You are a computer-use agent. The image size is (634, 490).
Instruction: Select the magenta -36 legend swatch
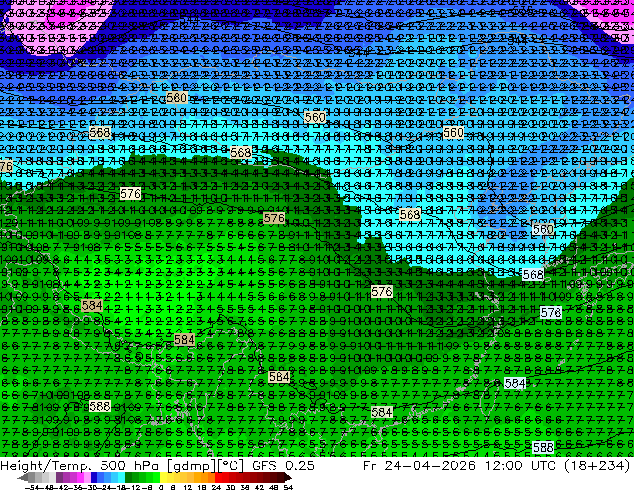[80, 477]
